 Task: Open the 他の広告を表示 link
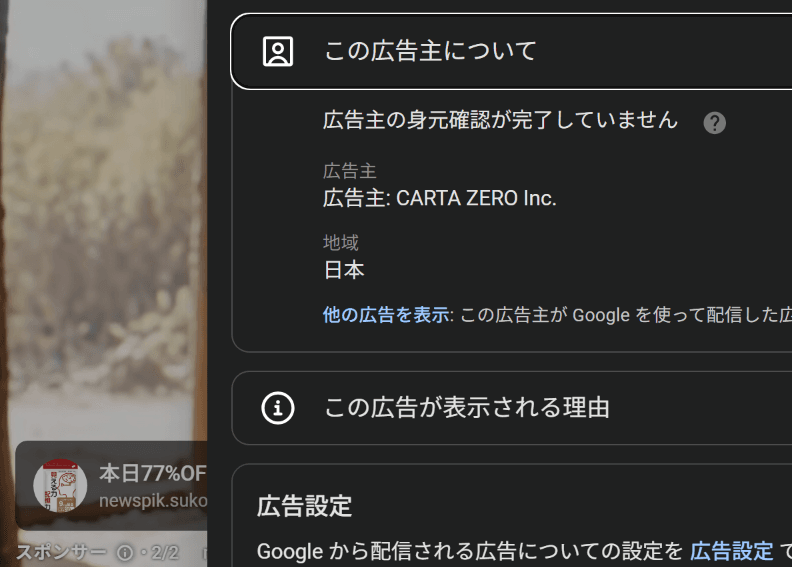[x=386, y=315]
